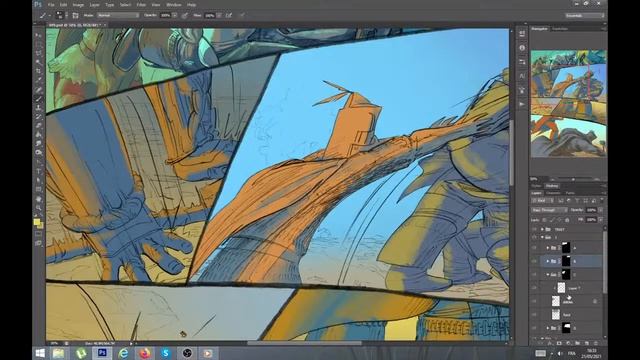The image size is (640, 360).
Task: Change screen mode via toolbox icon
Action: (39, 243)
